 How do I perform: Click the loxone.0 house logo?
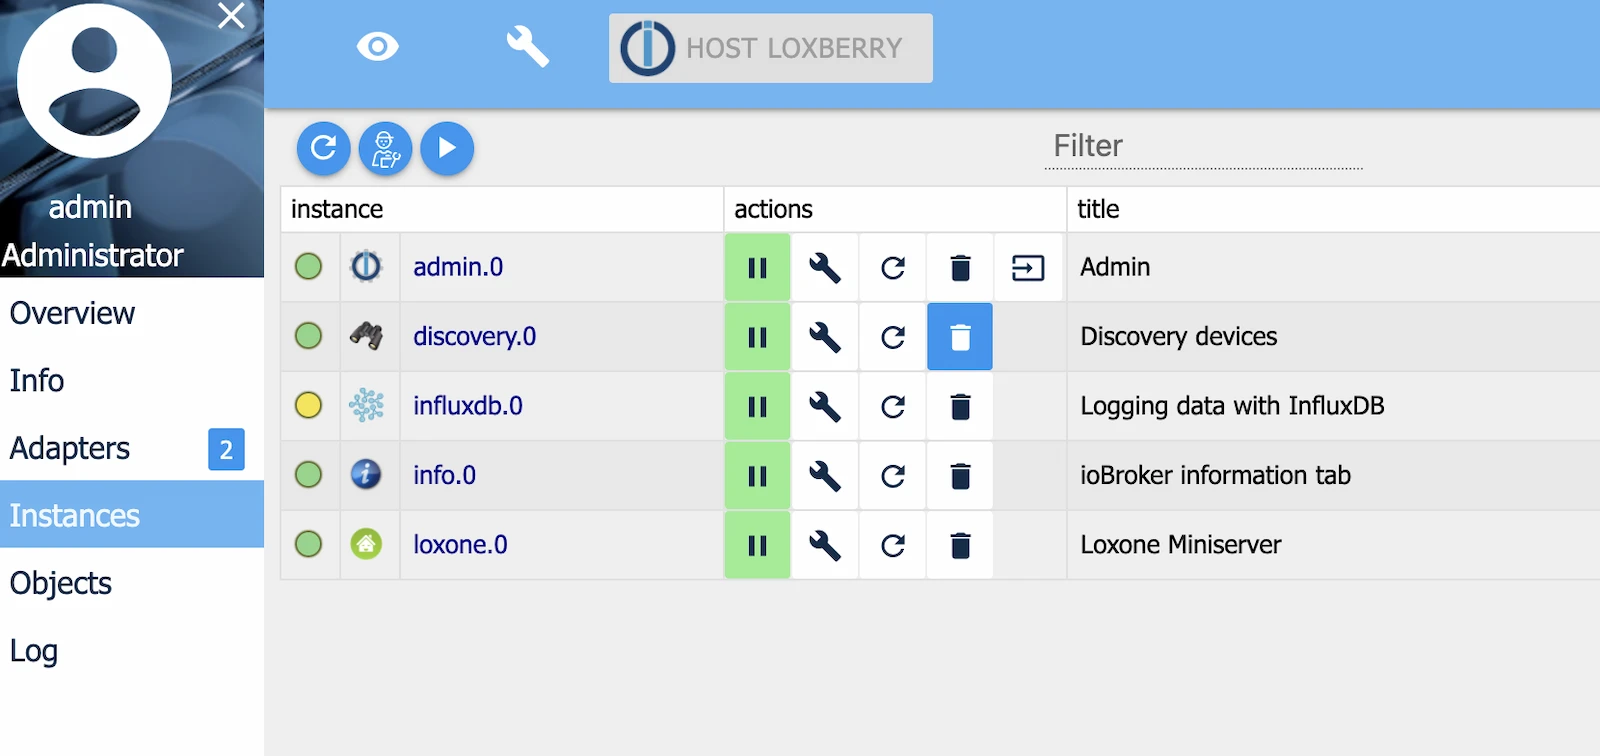(366, 544)
